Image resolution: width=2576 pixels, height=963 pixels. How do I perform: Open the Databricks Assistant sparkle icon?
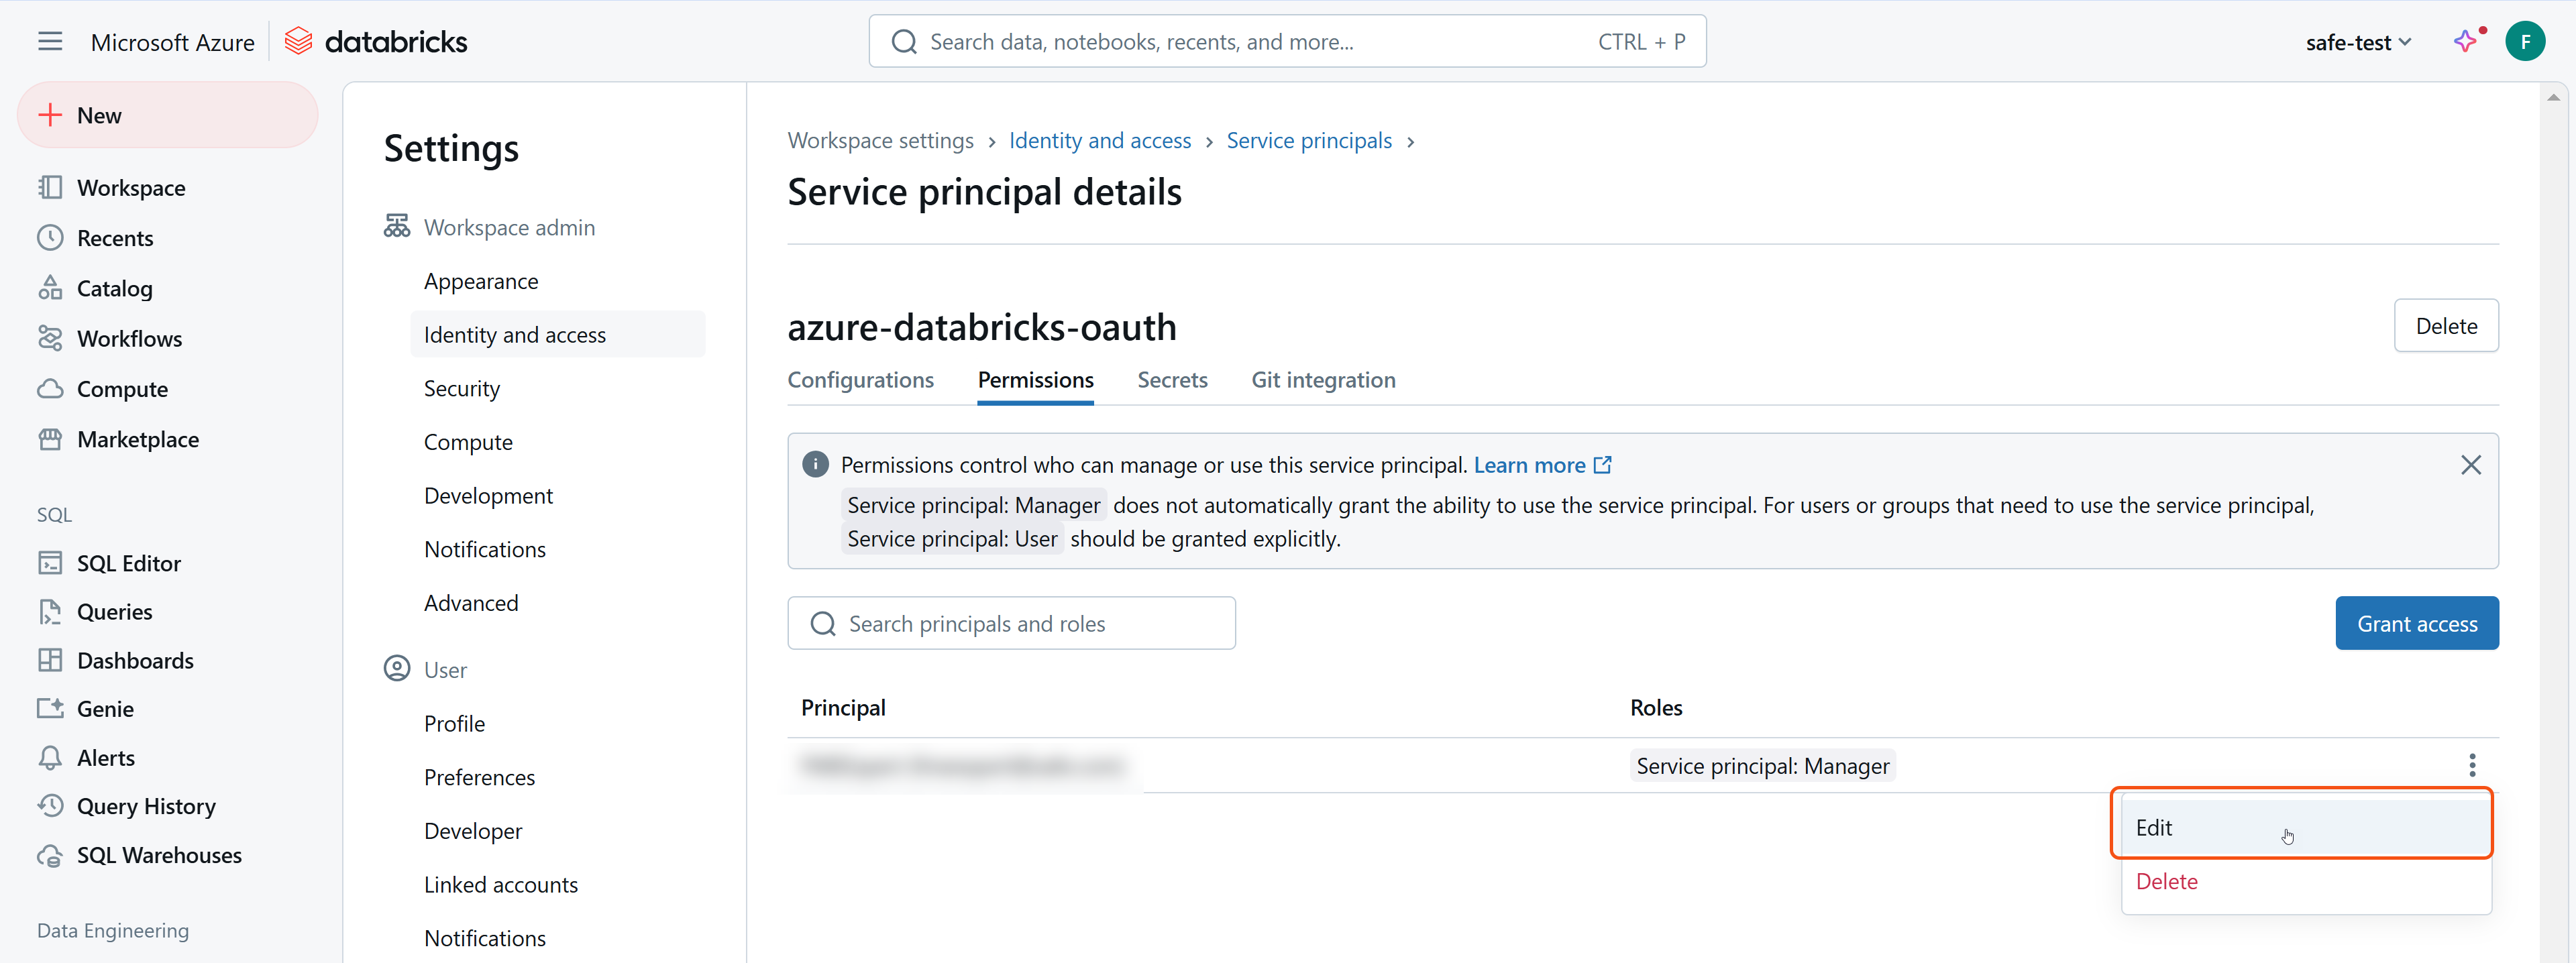pyautogui.click(x=2466, y=42)
